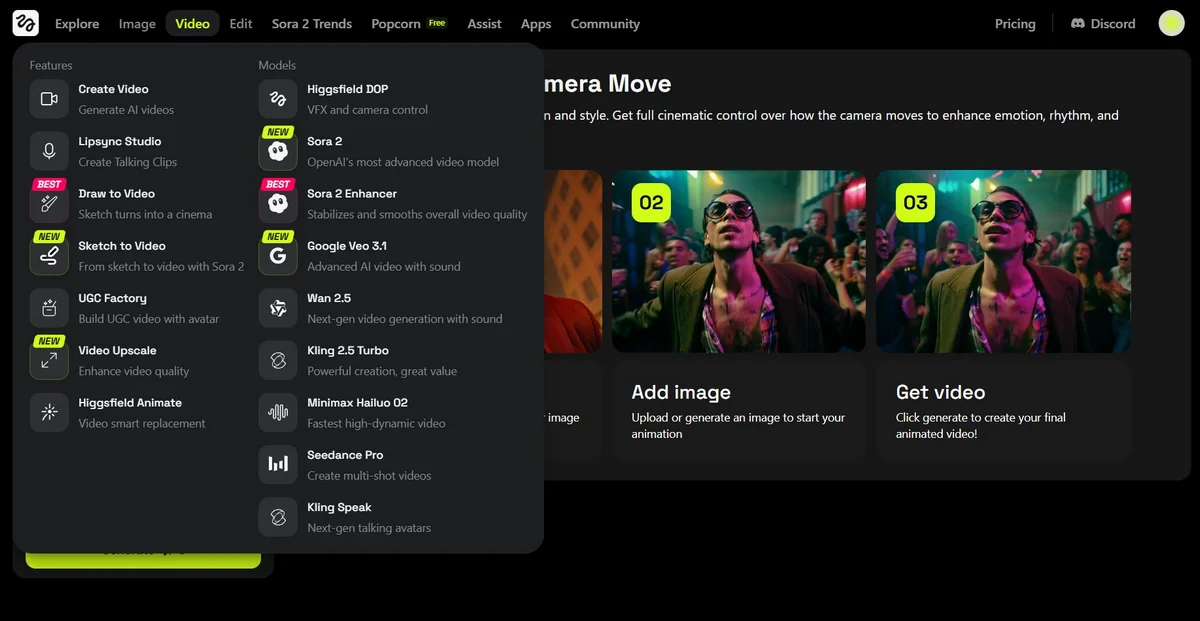Click the Get video heading
Screen dimensions: 1200x621
point(941,392)
